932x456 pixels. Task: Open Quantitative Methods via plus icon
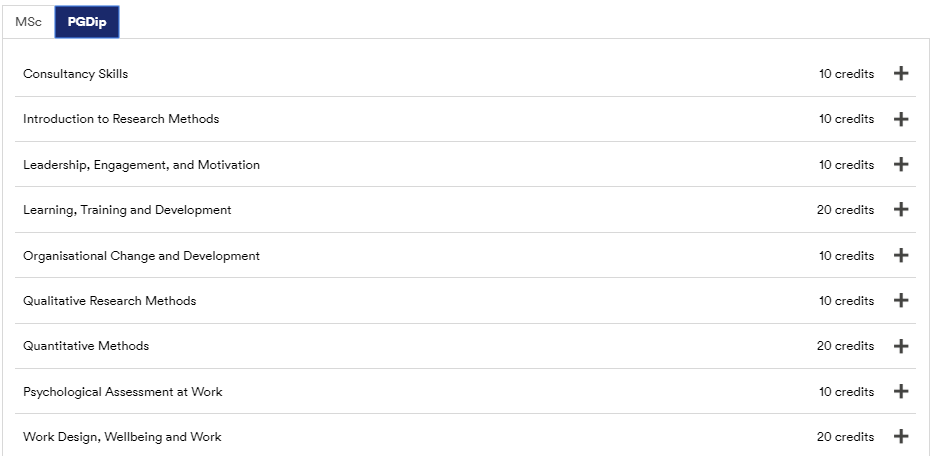[901, 346]
